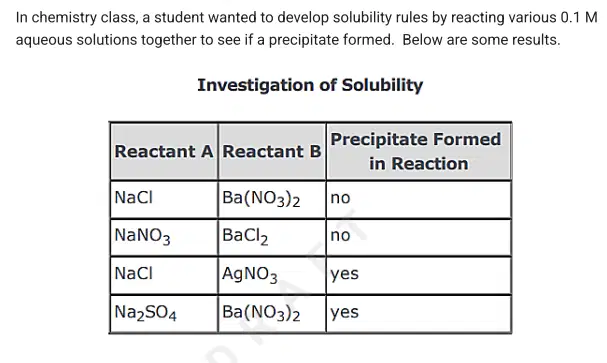Select the 'Reactant B' column header

[x=272, y=151]
